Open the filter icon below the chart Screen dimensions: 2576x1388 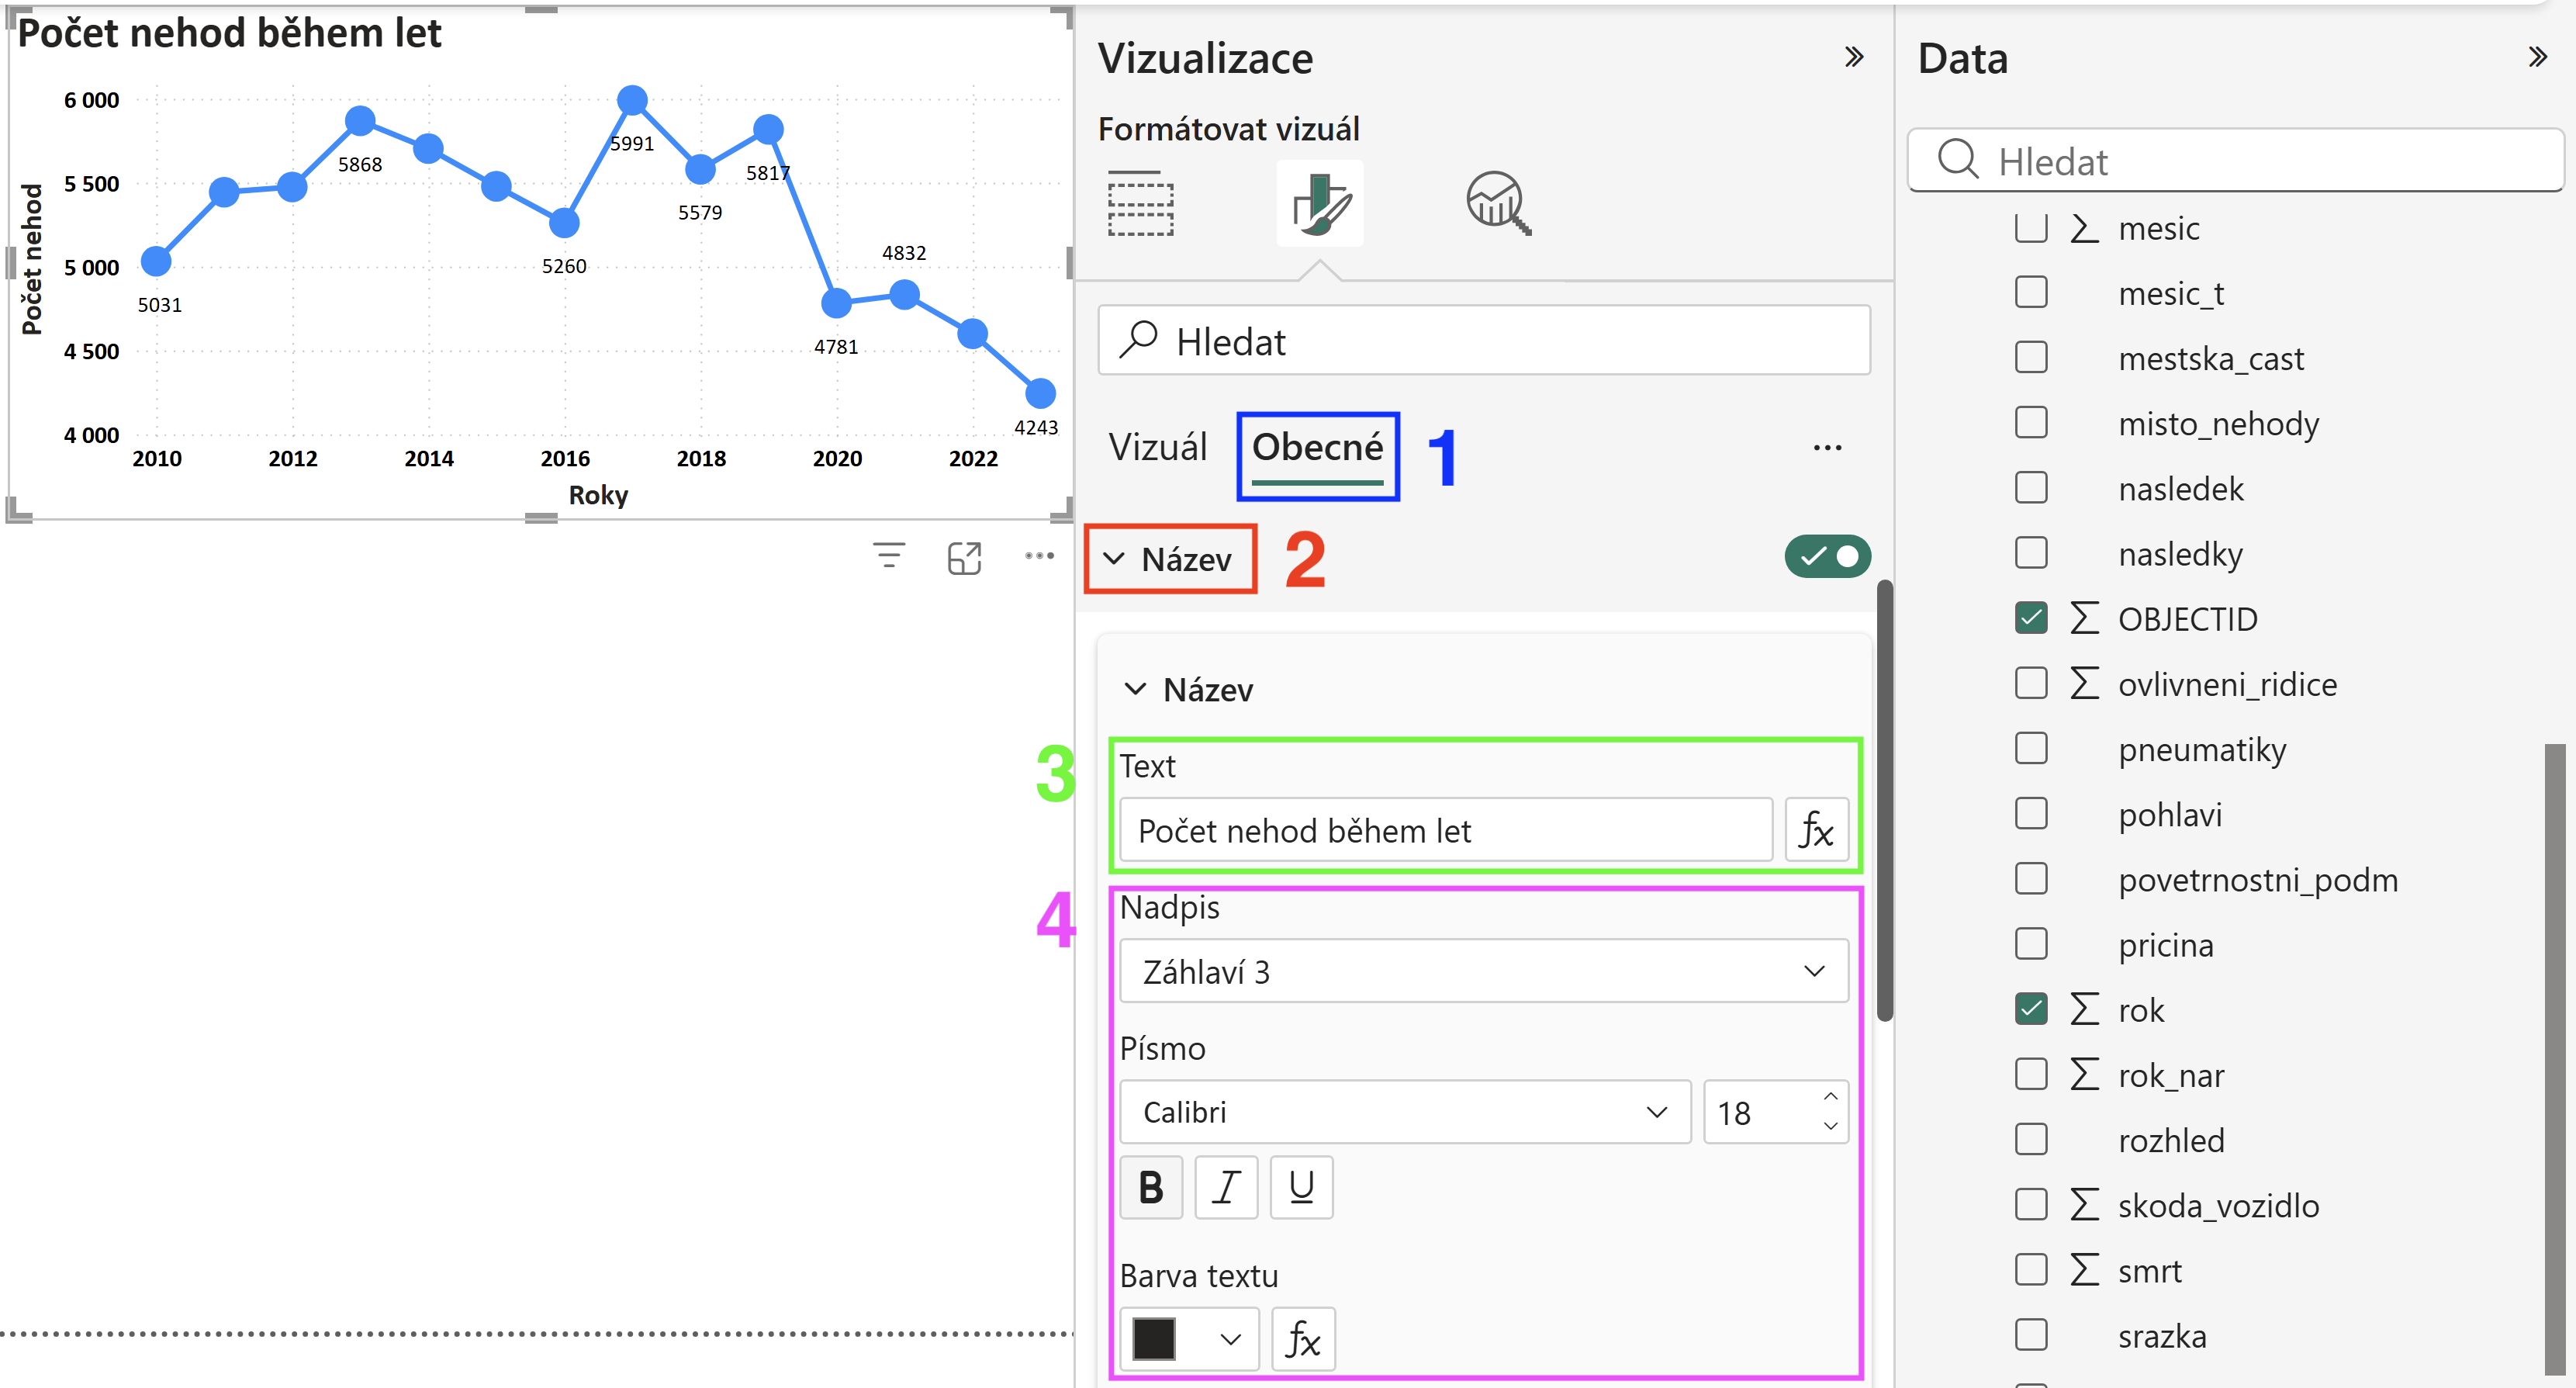point(888,556)
